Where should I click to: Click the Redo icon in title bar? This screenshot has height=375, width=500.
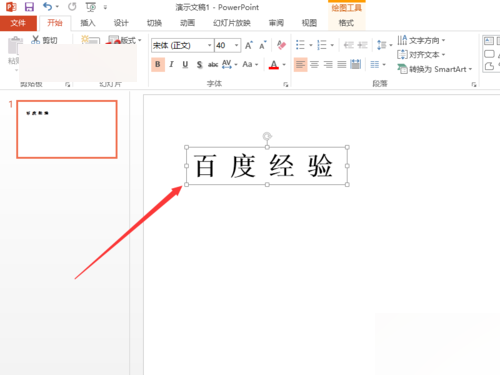click(72, 7)
